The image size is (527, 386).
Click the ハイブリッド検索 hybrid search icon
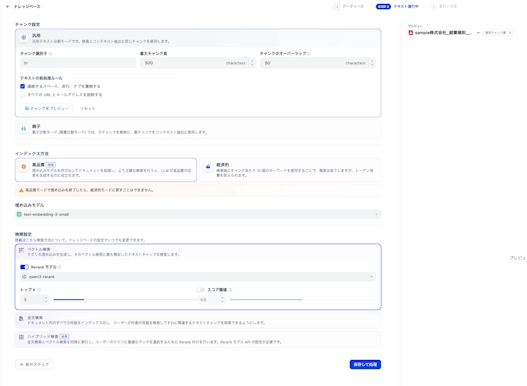pyautogui.click(x=21, y=337)
